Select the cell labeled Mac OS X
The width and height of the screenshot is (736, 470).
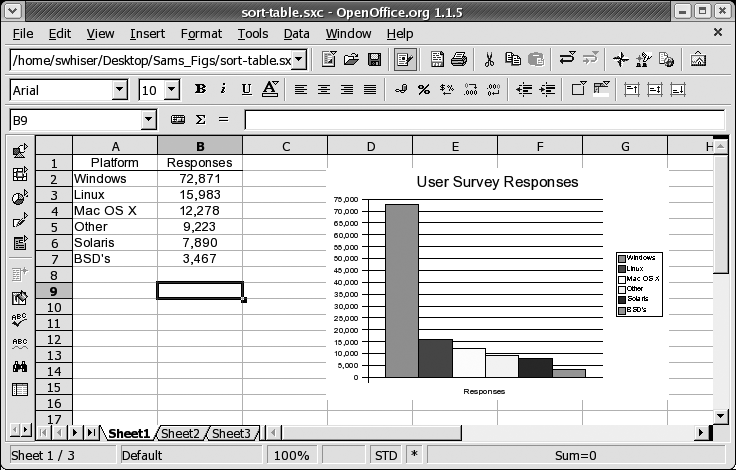click(115, 211)
